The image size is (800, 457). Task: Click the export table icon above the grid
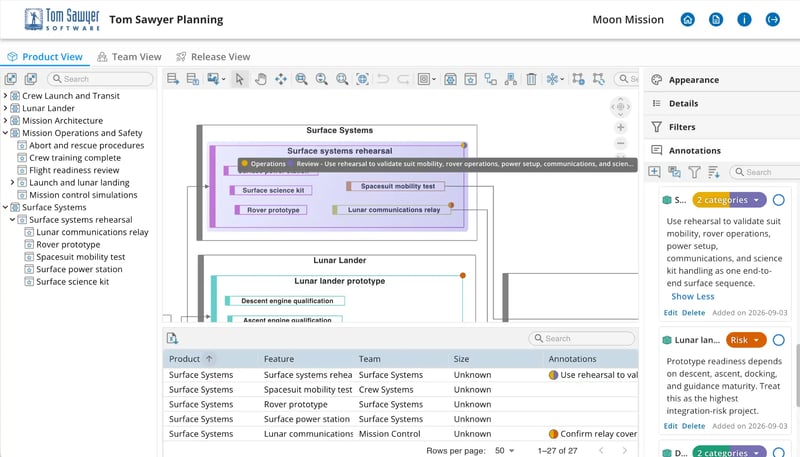[x=172, y=338]
